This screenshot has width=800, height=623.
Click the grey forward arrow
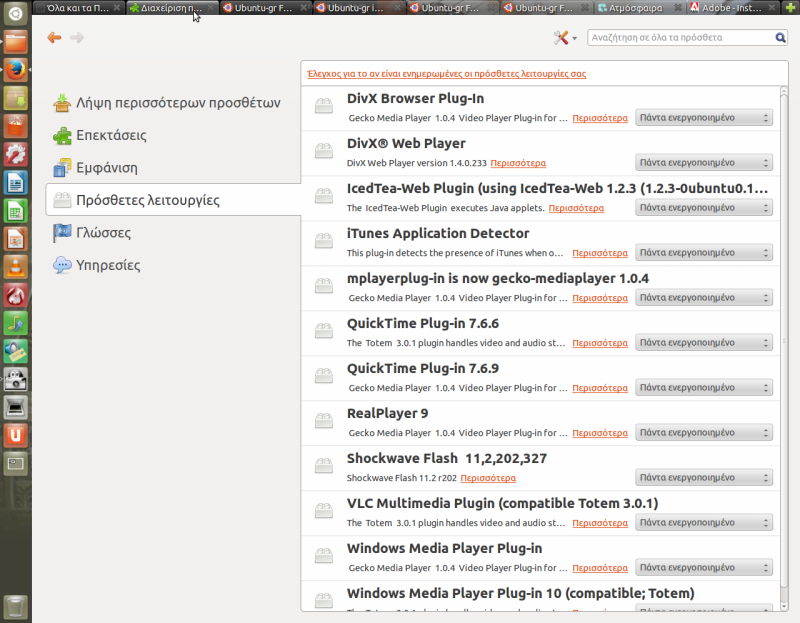click(x=77, y=37)
